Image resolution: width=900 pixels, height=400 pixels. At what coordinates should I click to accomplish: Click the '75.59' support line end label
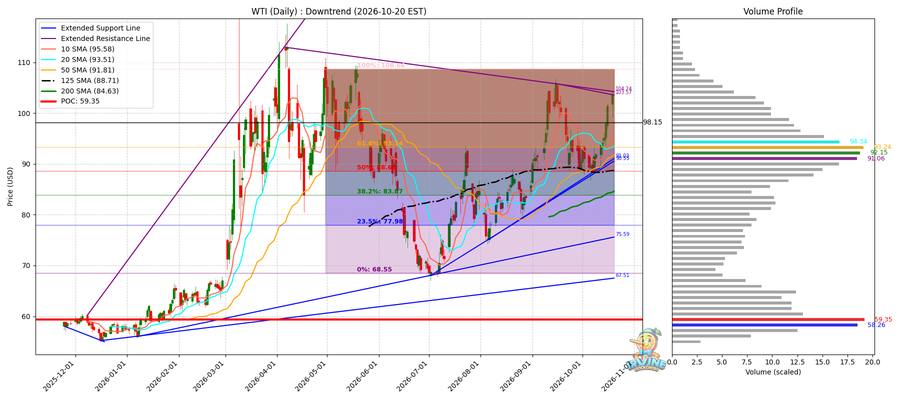tap(622, 235)
